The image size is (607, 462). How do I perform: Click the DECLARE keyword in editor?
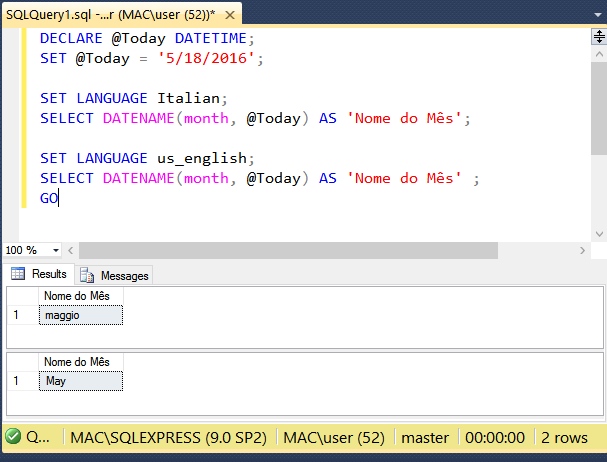coord(71,38)
